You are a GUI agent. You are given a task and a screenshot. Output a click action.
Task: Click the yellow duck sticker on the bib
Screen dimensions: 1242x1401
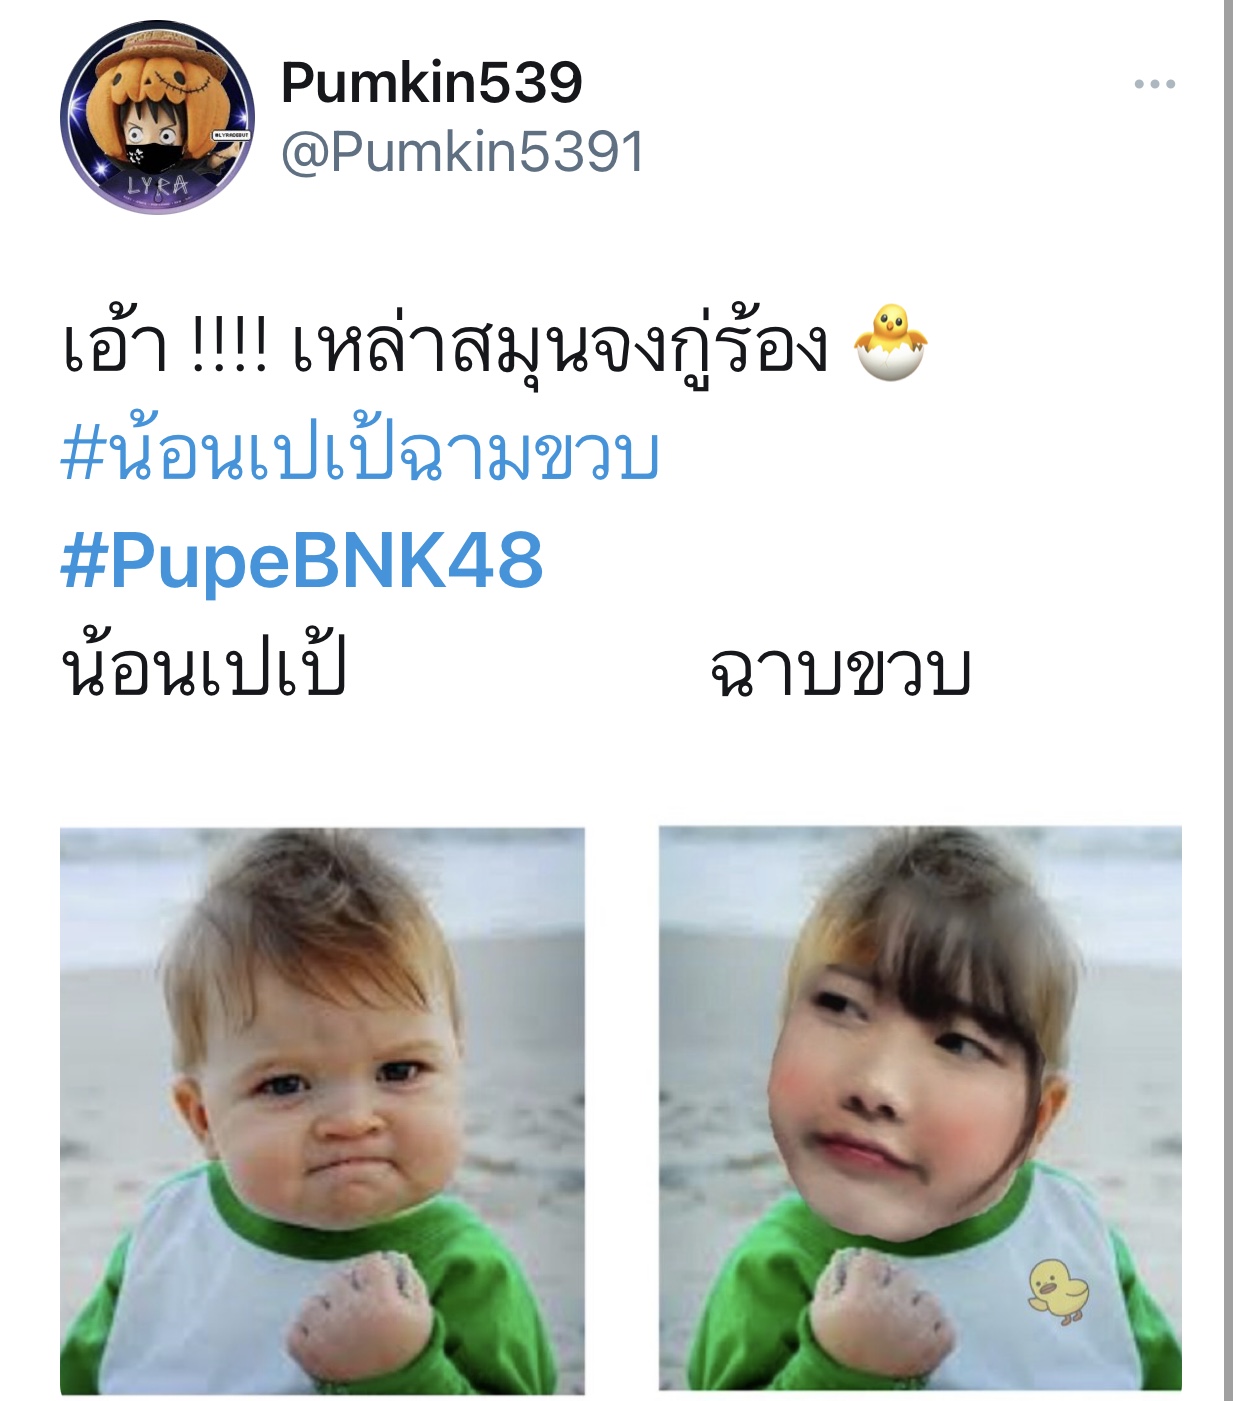1058,1291
